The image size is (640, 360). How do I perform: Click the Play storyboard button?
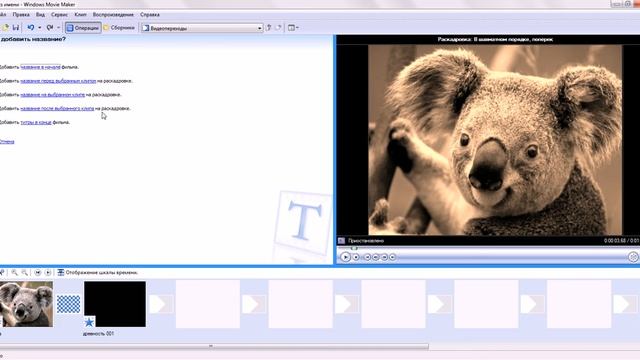[48, 273]
